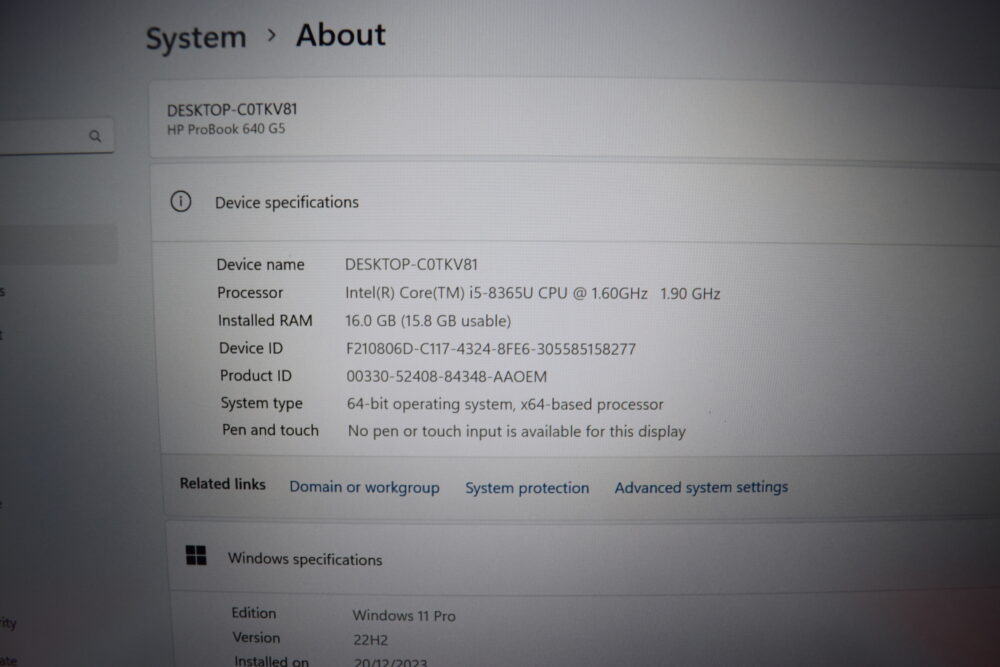The image size is (1000, 667).
Task: Select the 64-bit operating system value
Action: click(x=505, y=404)
